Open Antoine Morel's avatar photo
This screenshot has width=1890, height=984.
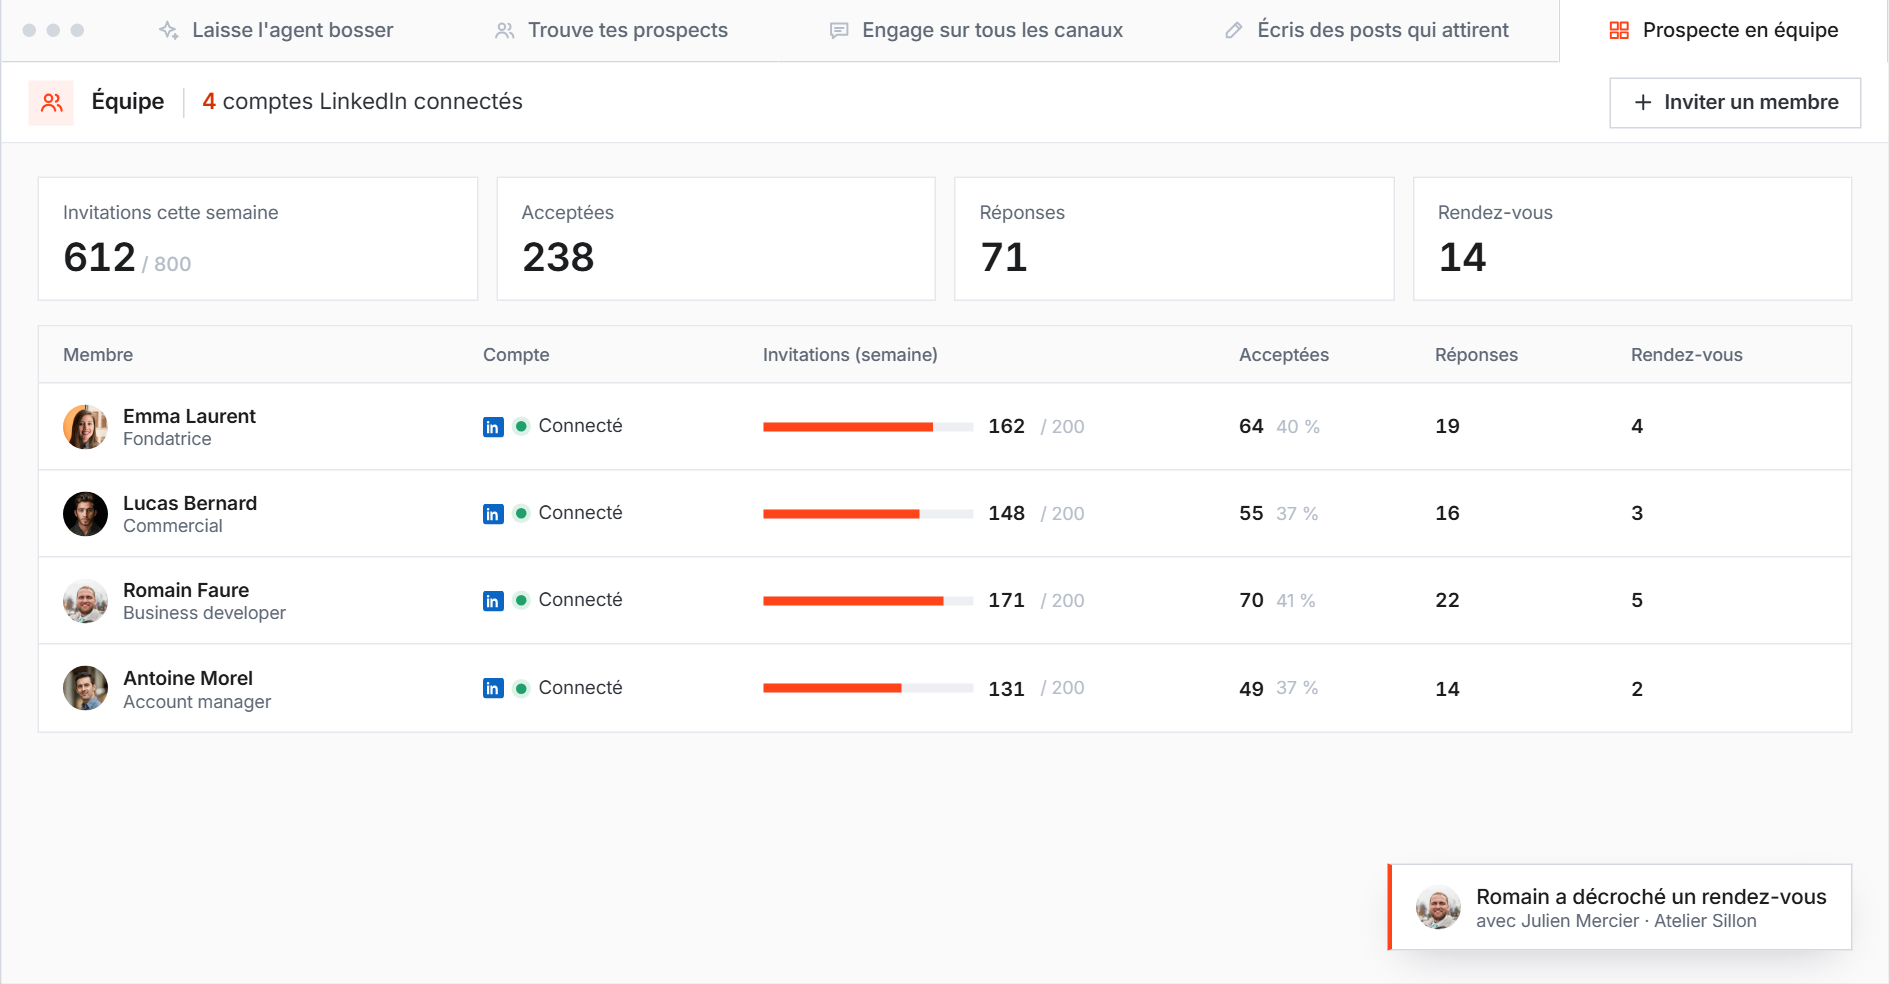coord(85,688)
